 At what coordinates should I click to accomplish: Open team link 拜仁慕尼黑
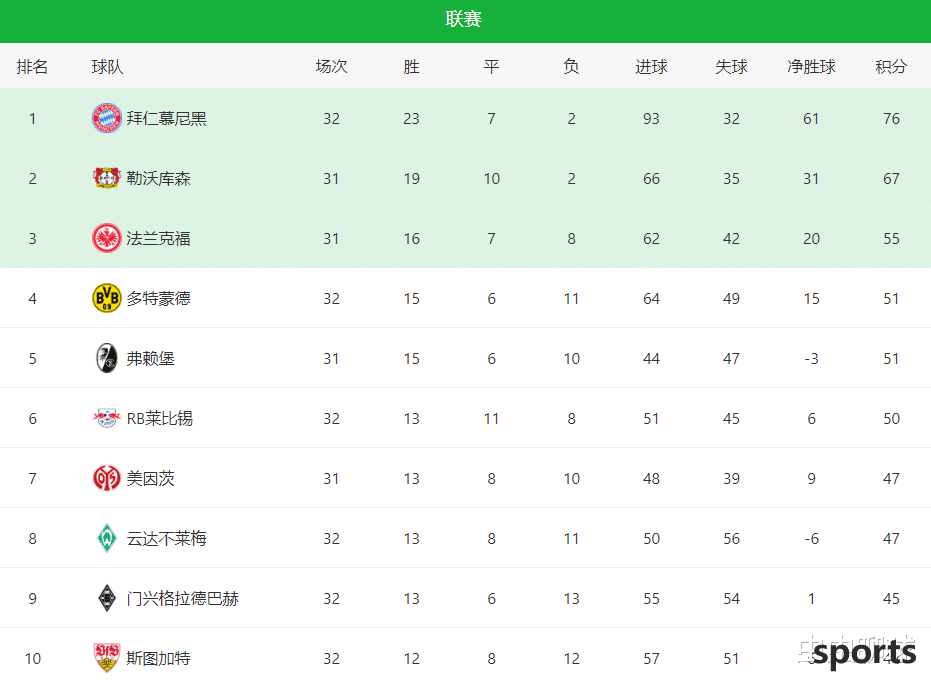[167, 119]
